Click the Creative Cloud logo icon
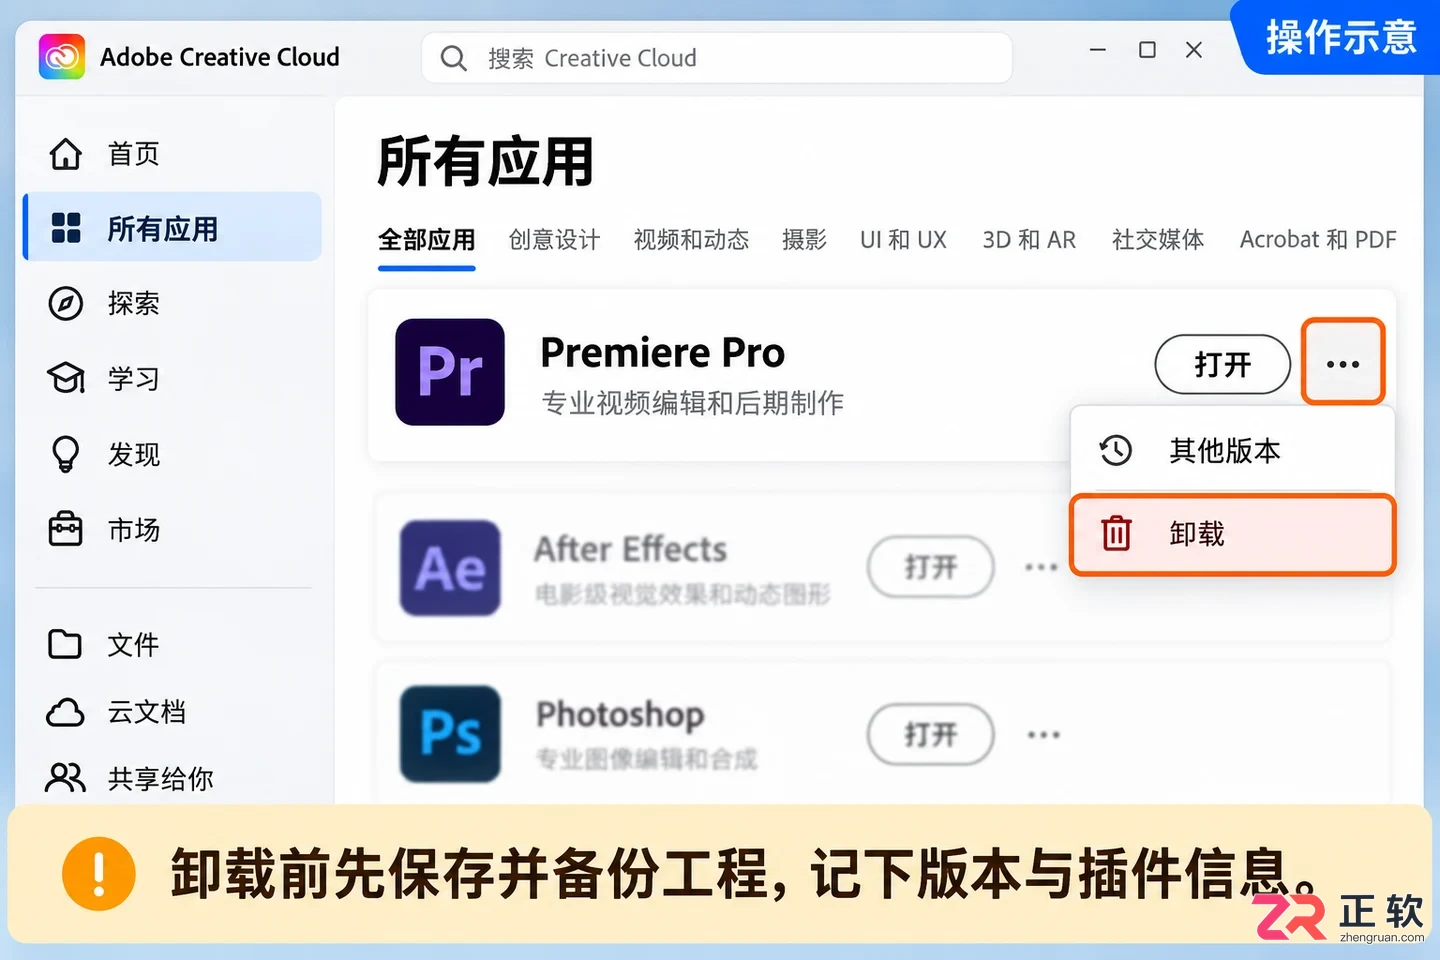 tap(61, 57)
